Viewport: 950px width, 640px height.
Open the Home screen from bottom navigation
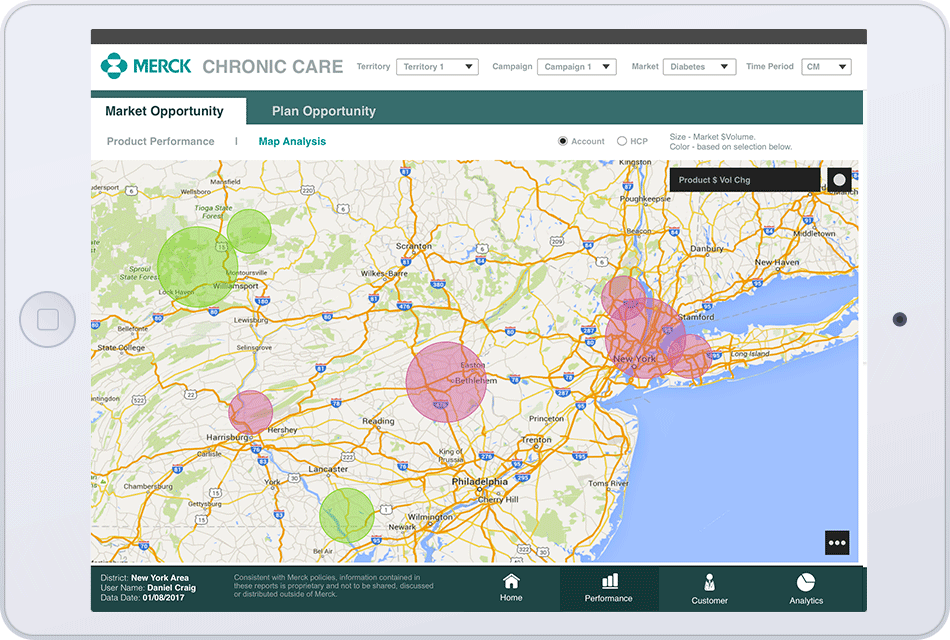[510, 589]
